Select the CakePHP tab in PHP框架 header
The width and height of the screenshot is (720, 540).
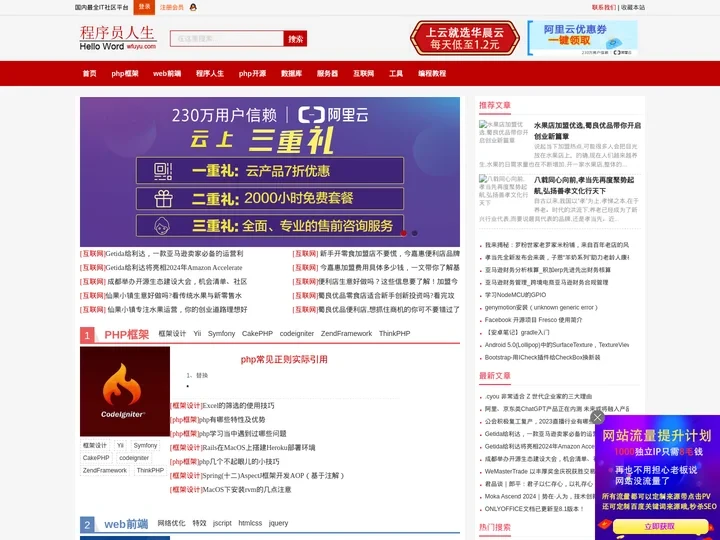point(257,333)
